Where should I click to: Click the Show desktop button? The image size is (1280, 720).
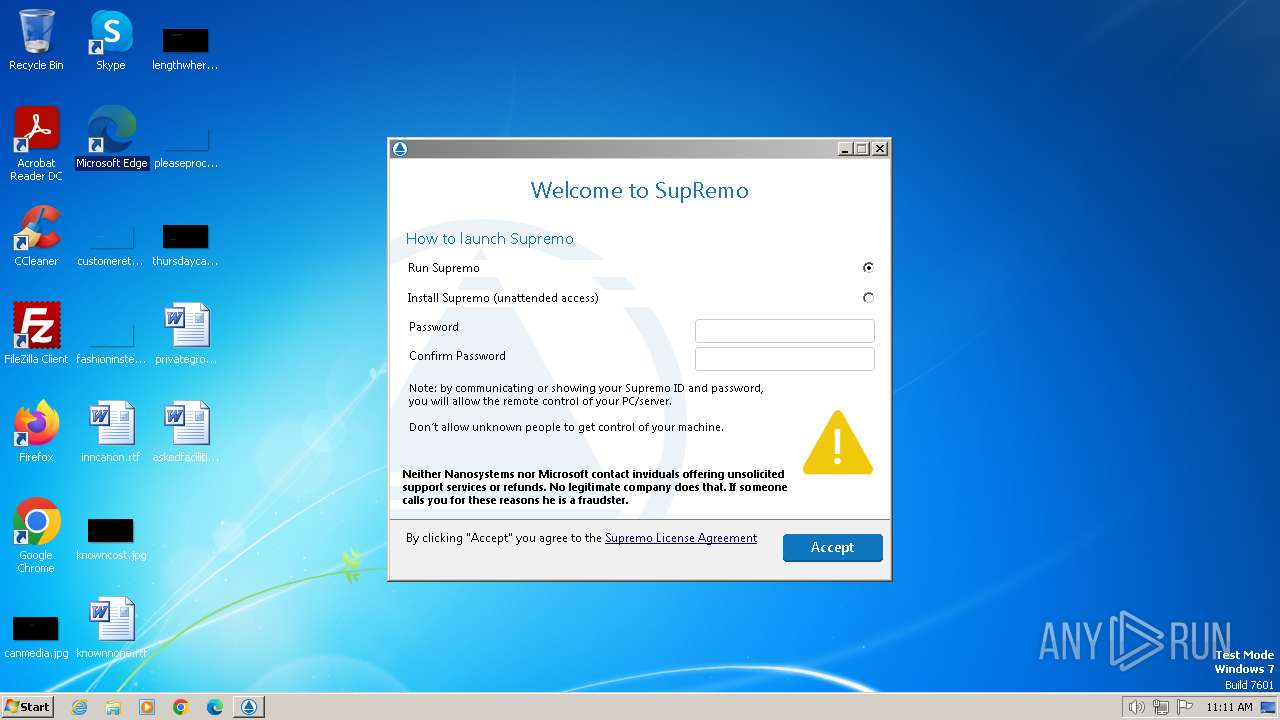click(x=1268, y=707)
